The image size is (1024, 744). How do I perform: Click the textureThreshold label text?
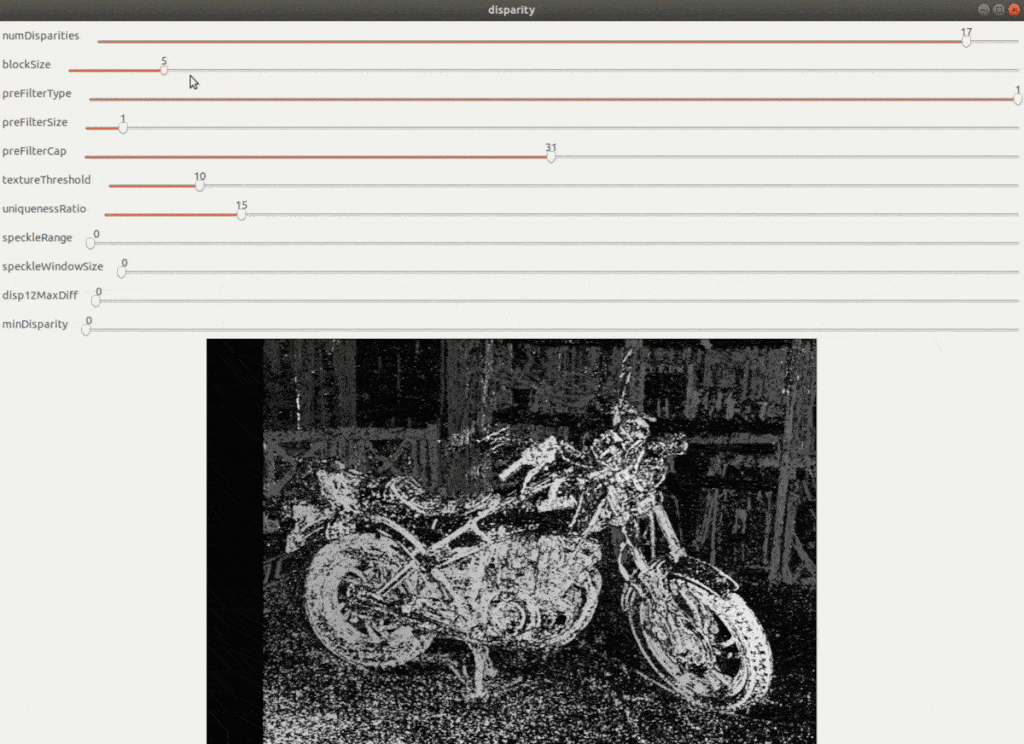click(46, 180)
